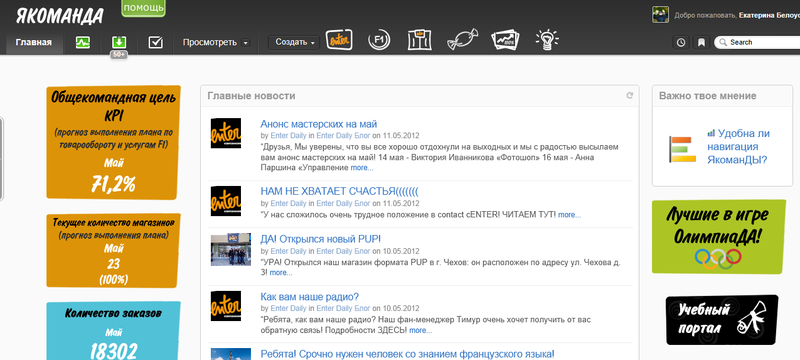
Task: Expand the Создать dropdown button
Action: pyautogui.click(x=294, y=42)
